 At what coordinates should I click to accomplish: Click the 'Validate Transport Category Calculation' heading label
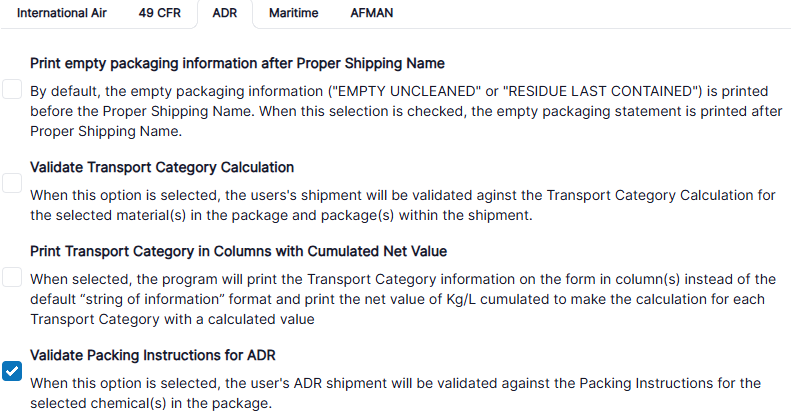[x=162, y=167]
